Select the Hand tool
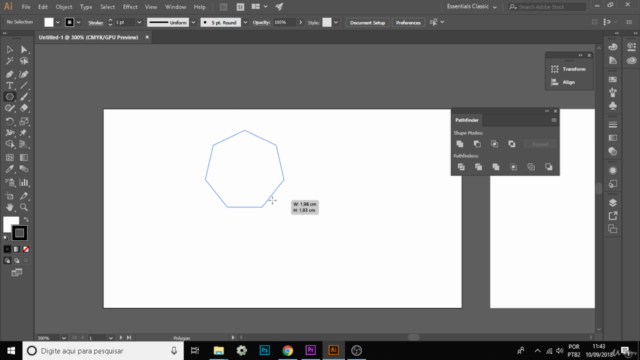Viewport: 640px width, 360px height. coord(10,207)
